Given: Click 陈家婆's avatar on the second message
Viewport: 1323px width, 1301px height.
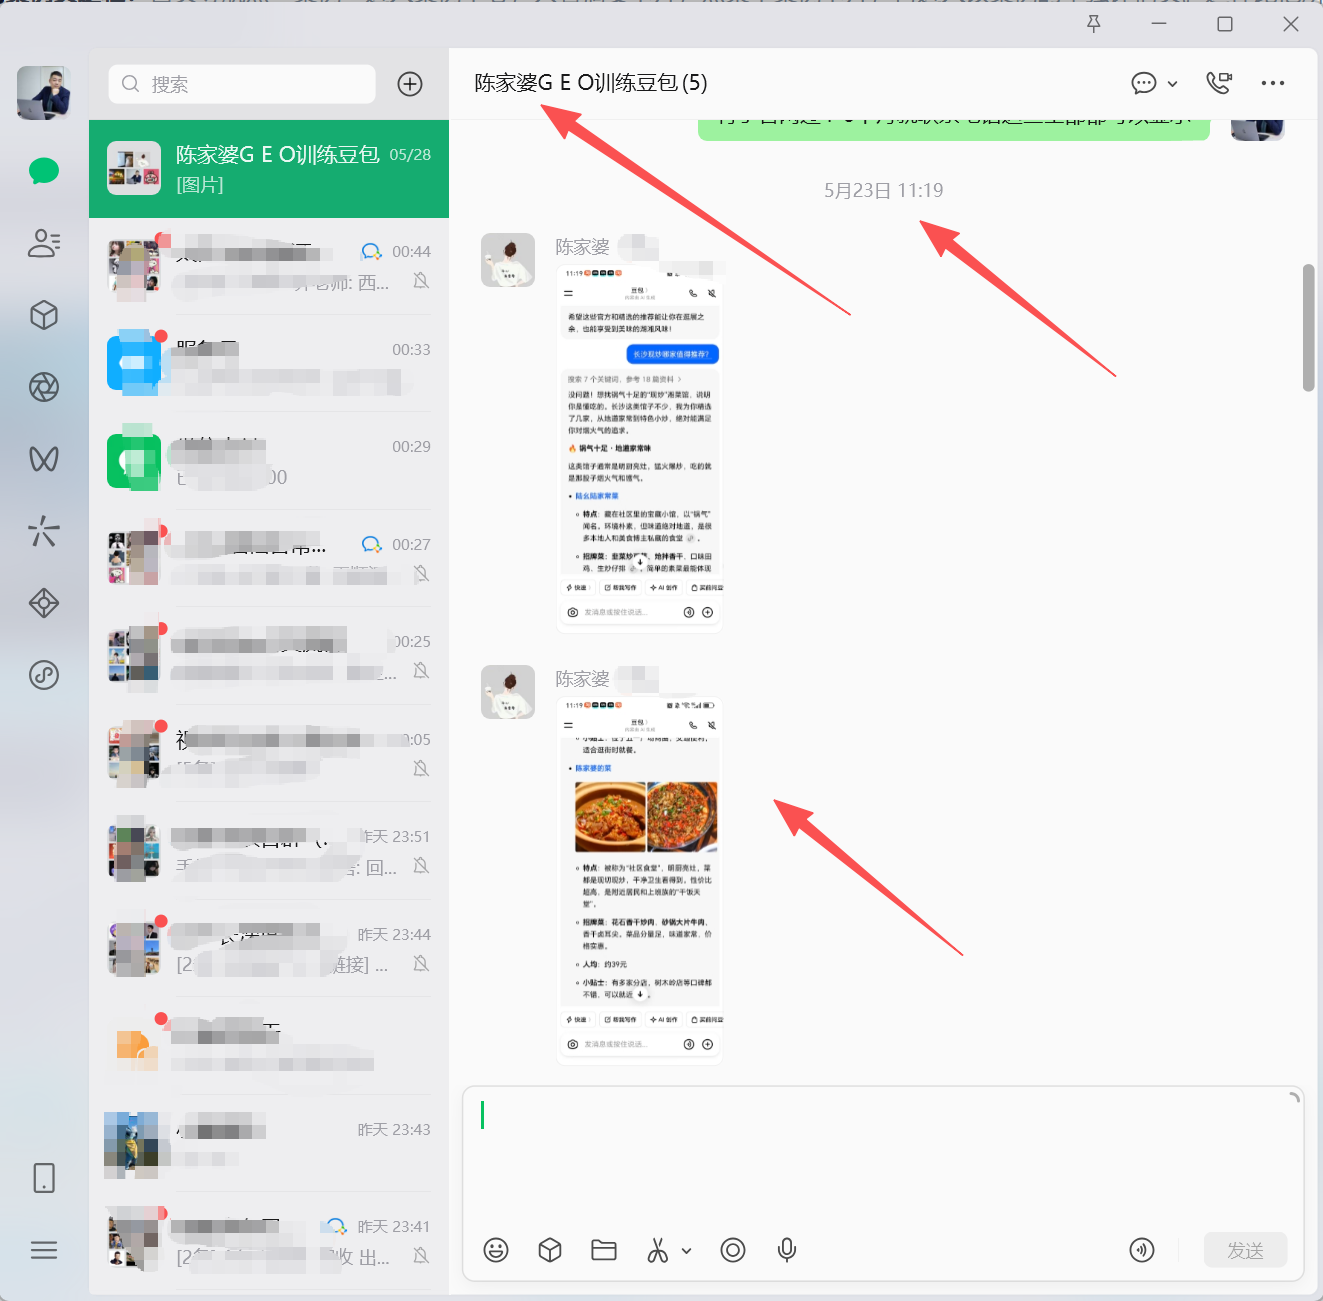Looking at the screenshot, I should coord(508,692).
